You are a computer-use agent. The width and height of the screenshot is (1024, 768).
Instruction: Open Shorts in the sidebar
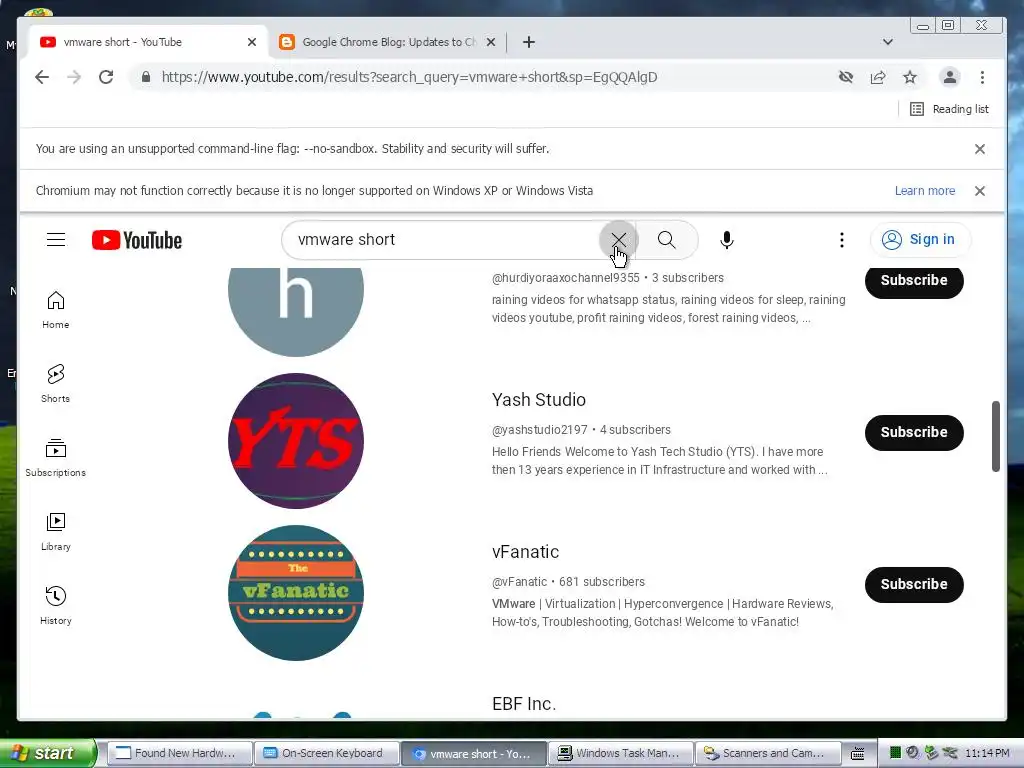point(56,384)
